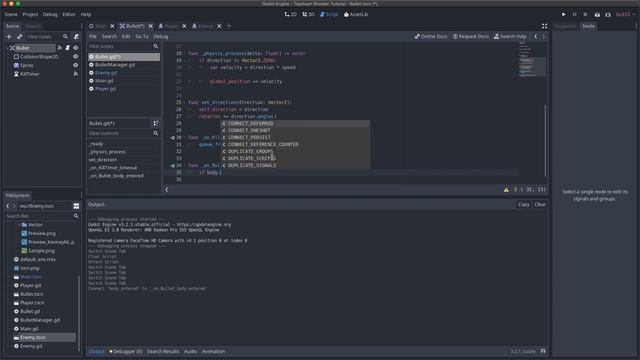The width and height of the screenshot is (640, 360).
Task: Toggle visibility of Sprite node
Action: click(76, 65)
